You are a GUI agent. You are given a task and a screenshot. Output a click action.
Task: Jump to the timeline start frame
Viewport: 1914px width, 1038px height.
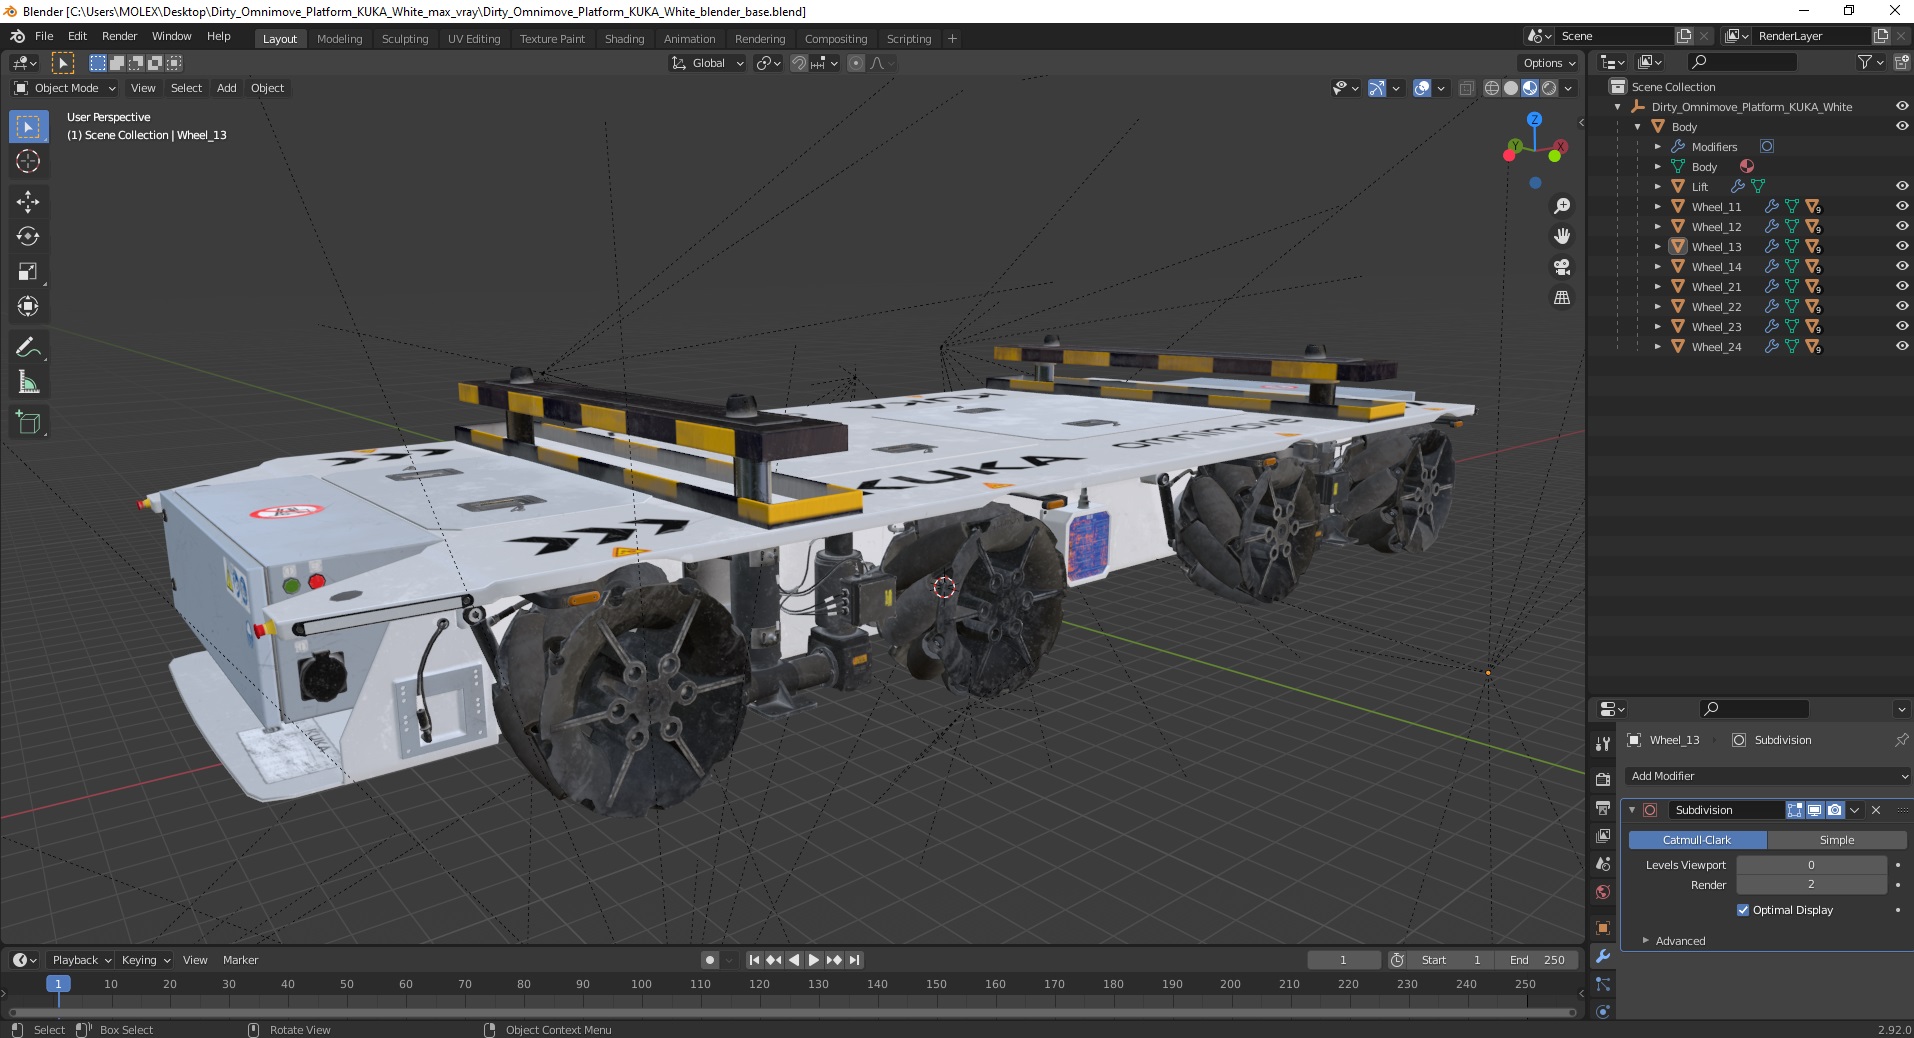(754, 960)
